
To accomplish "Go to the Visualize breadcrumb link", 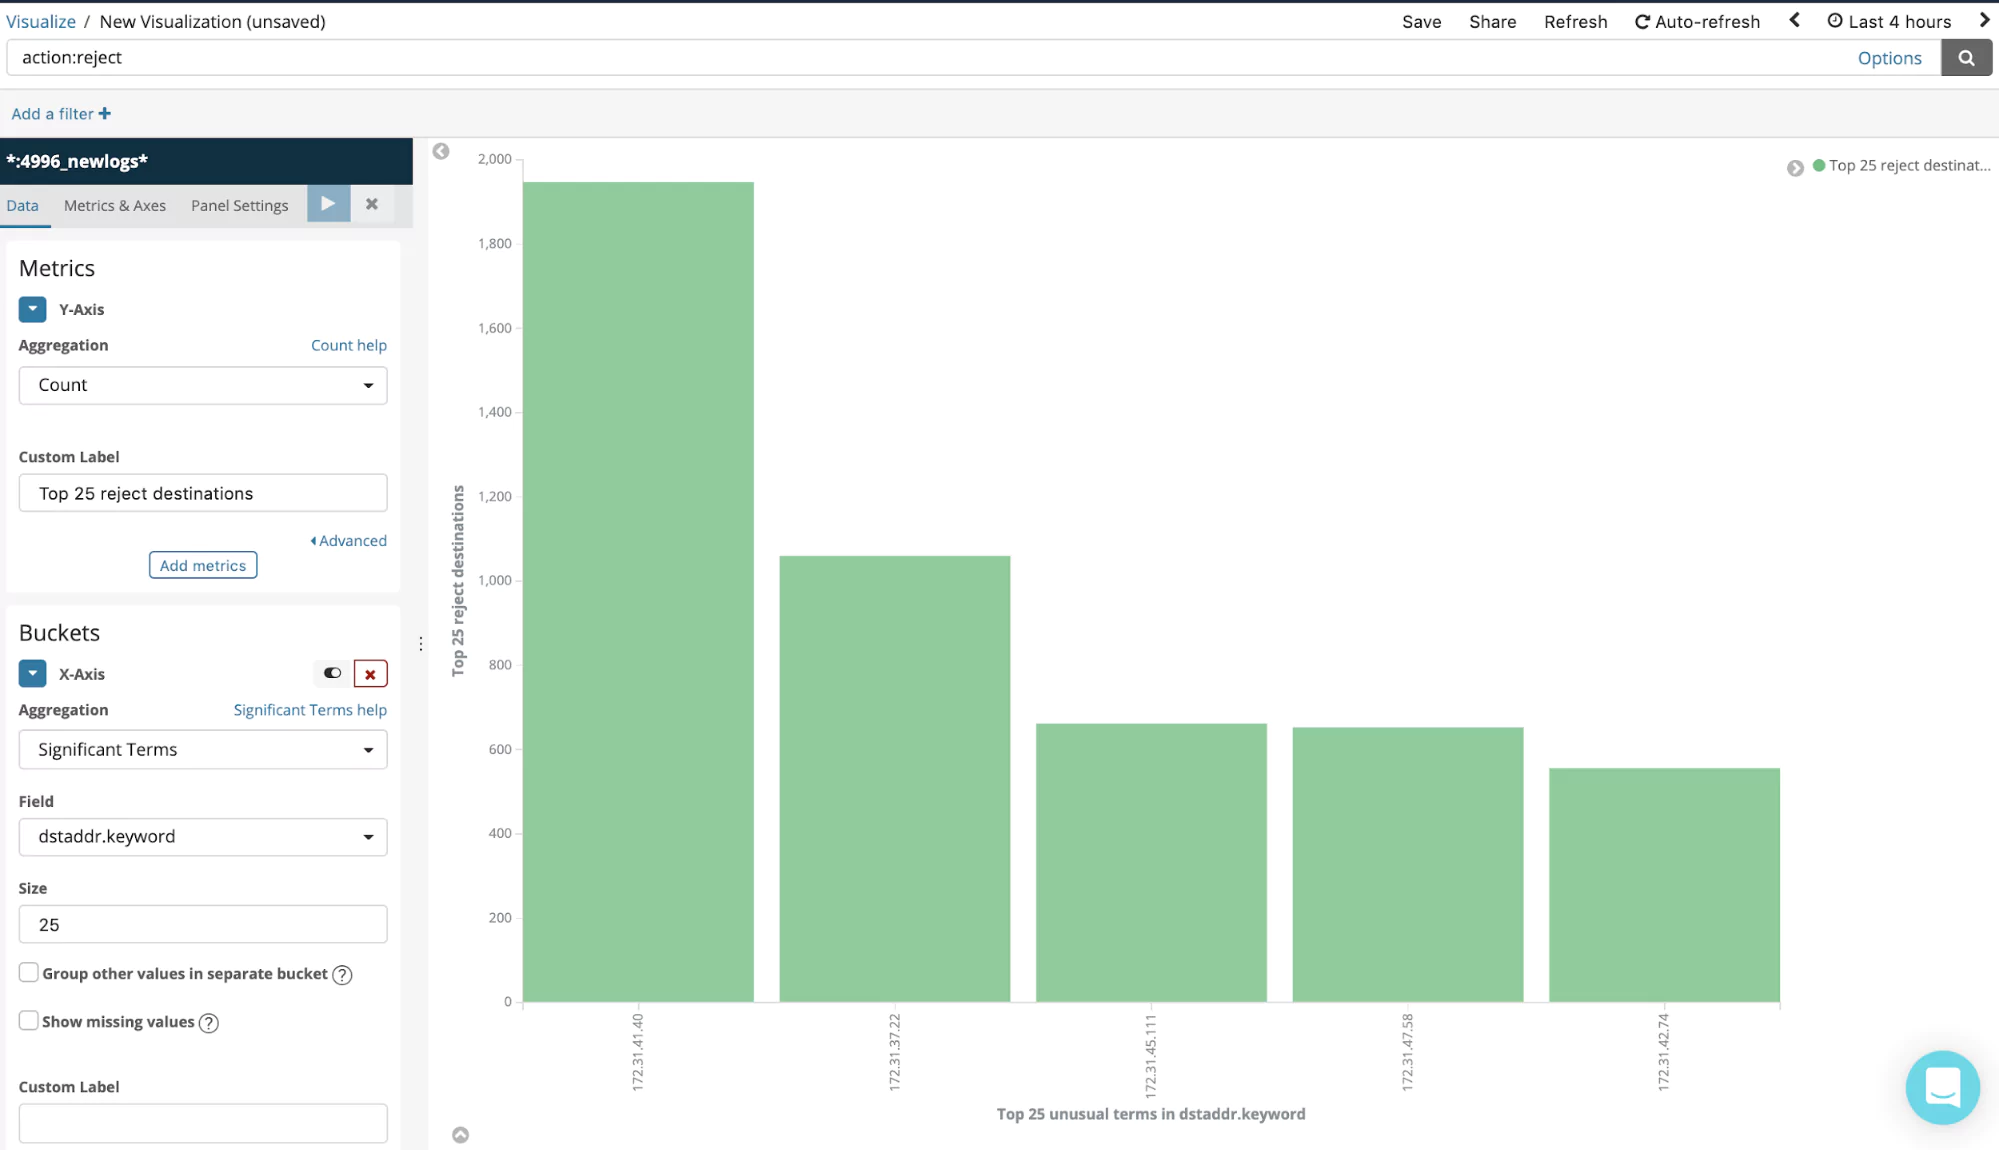I will (41, 21).
